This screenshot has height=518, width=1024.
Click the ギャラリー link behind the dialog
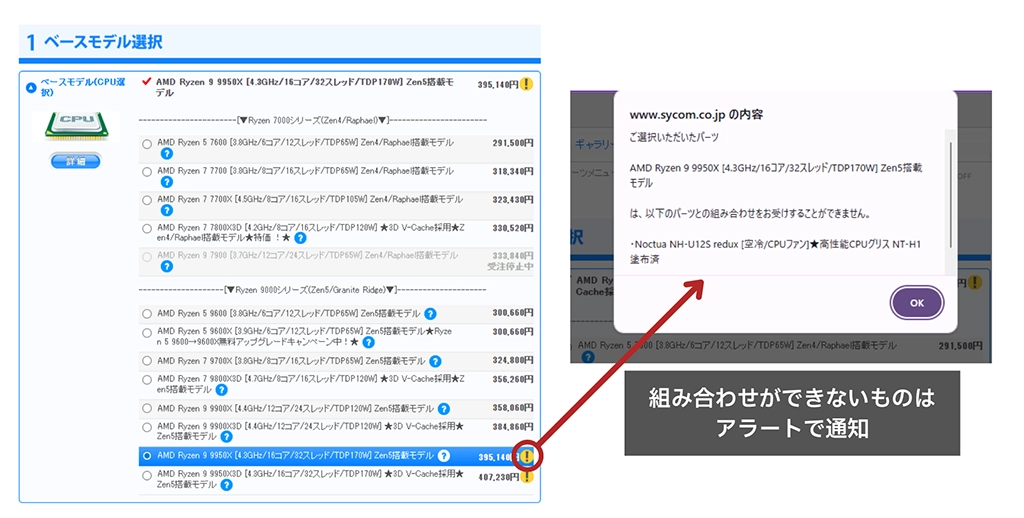[594, 144]
